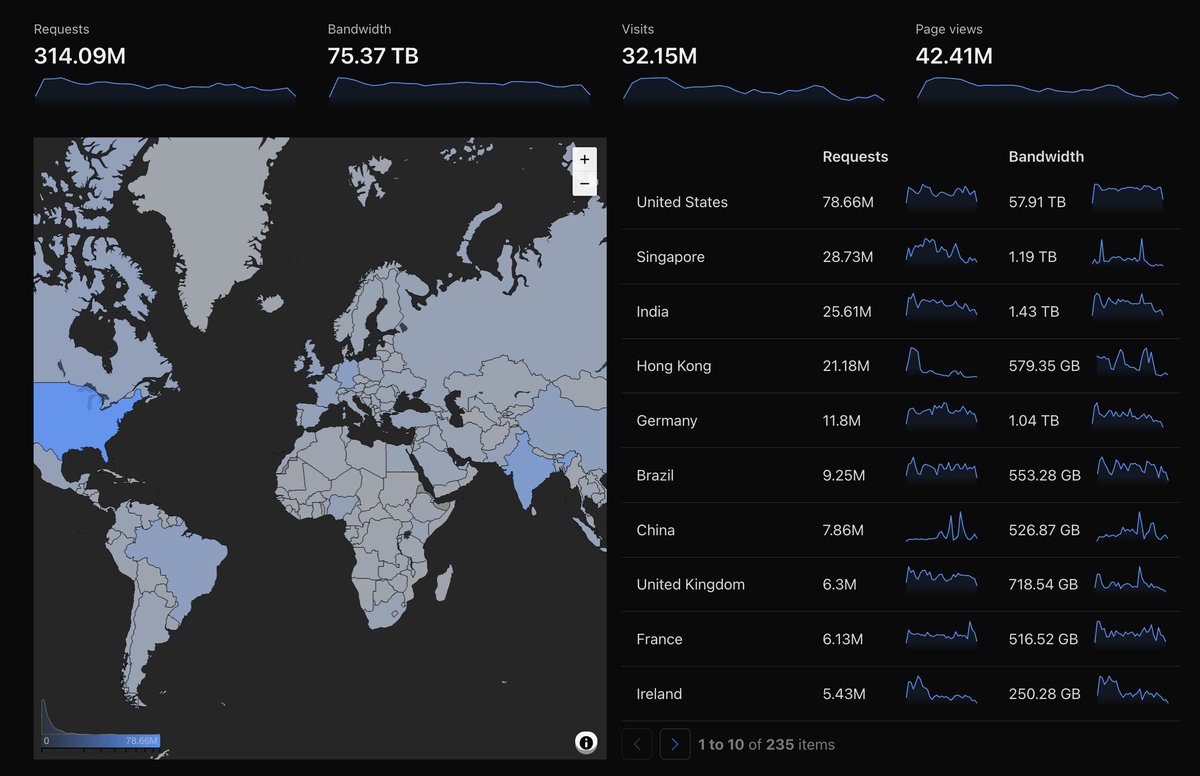1200x776 pixels.
Task: Select the Germany row label
Action: pos(666,421)
